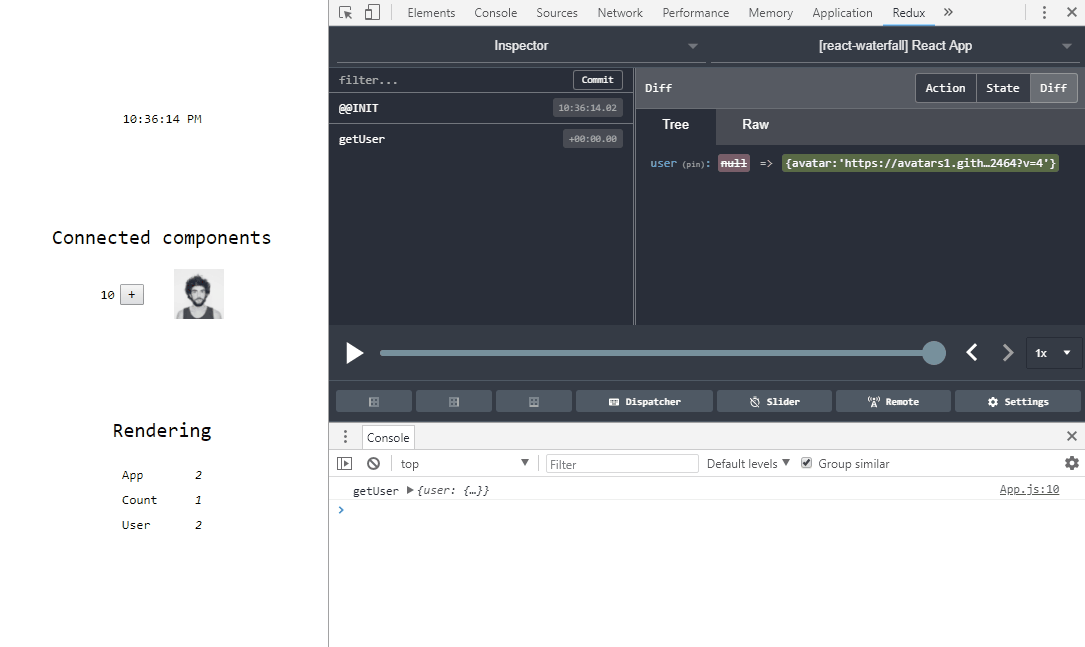Select the Console drawer tab
Screen dimensions: 1085x647
388,437
